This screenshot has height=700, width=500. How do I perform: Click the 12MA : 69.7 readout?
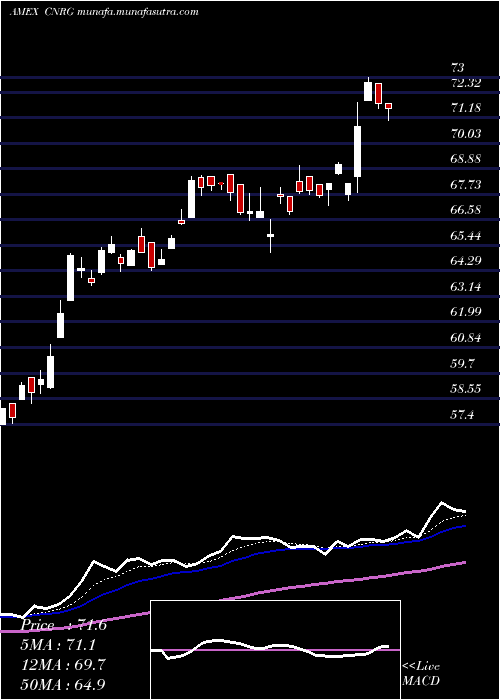click(x=63, y=664)
